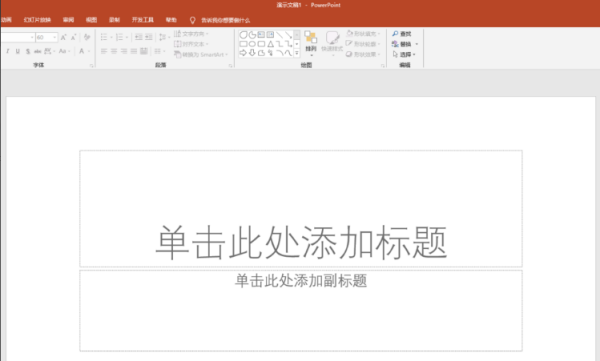
Task: Pick the straight line shape
Action: 279,35
